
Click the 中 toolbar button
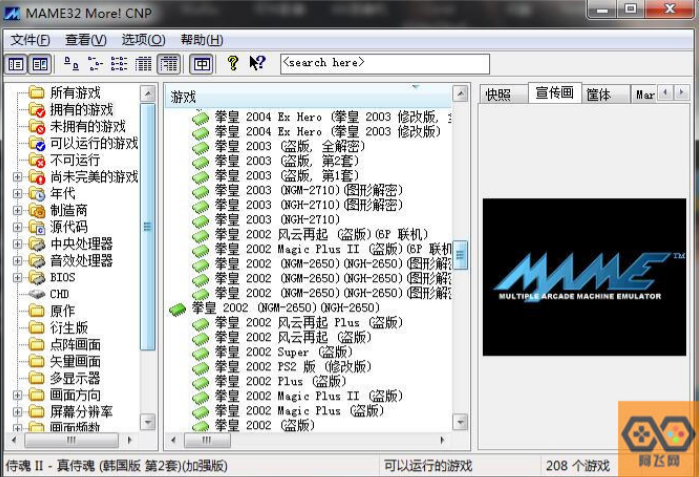(201, 64)
